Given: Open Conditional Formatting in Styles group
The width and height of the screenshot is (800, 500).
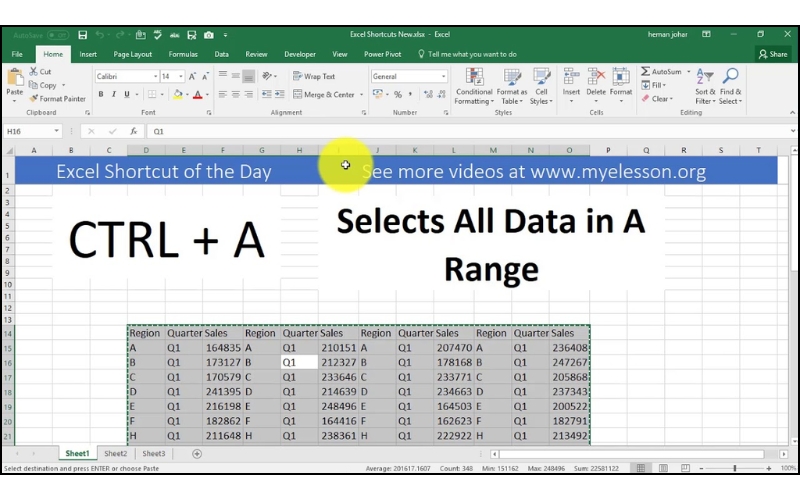Looking at the screenshot, I should 473,86.
